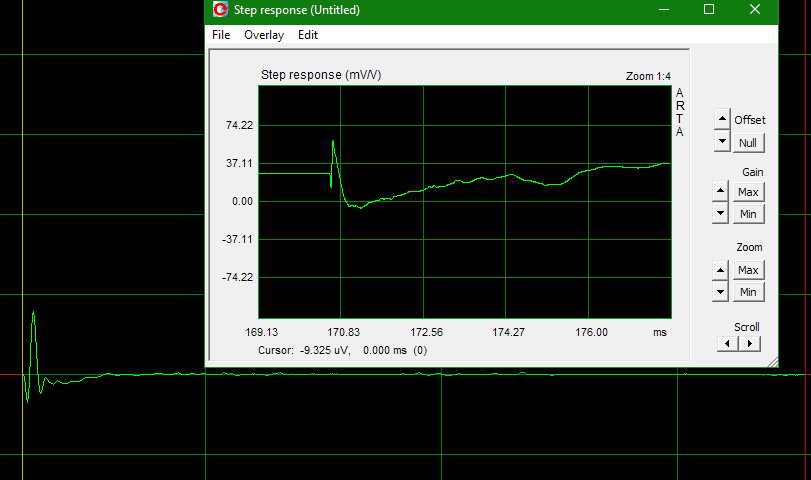Set Zoom to Max

click(748, 270)
